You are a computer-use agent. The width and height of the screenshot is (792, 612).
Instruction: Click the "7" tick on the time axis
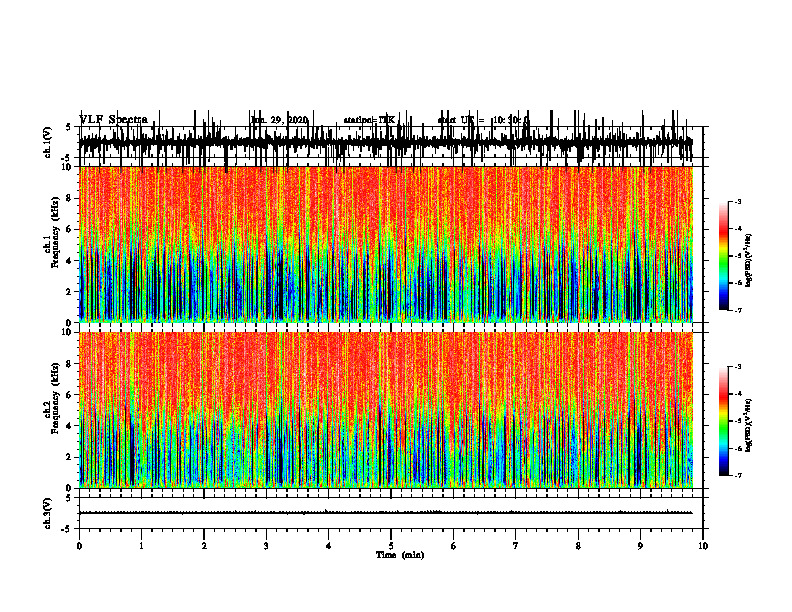(x=516, y=546)
